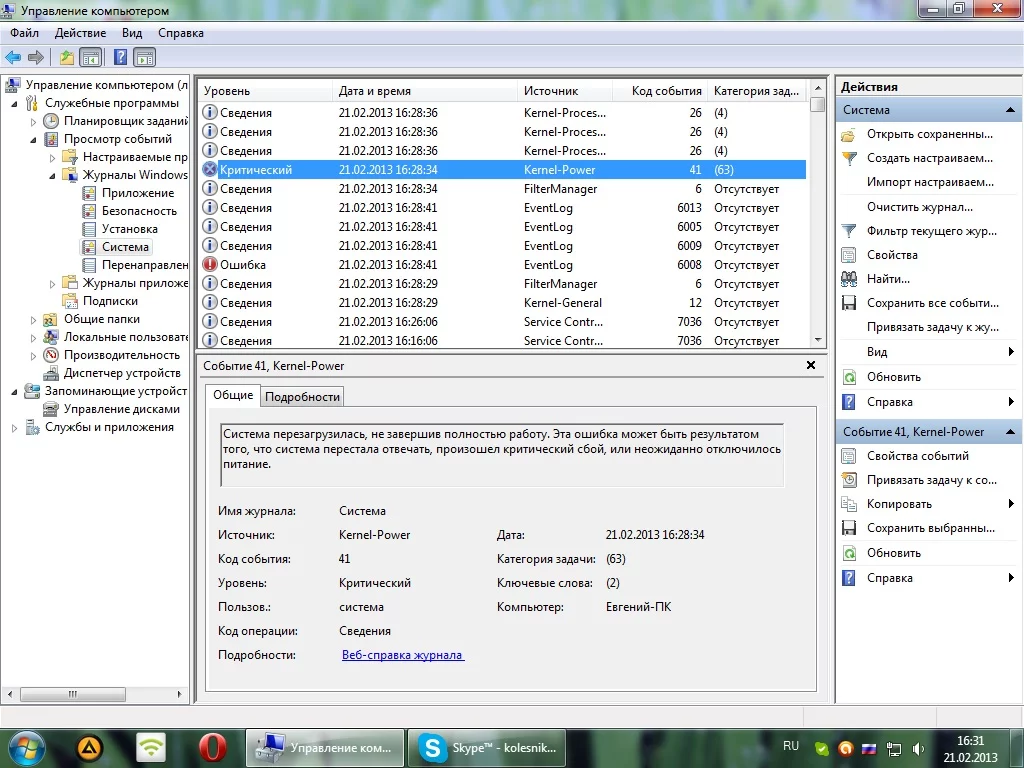Click the Up one level folder icon
The image size is (1024, 768).
(x=67, y=57)
